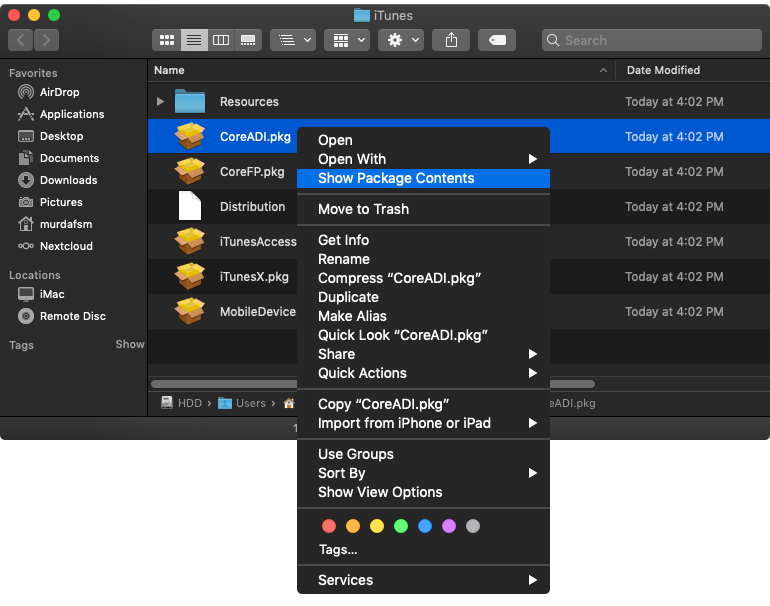
Task: Select the Resources folder icon
Action: (x=190, y=101)
